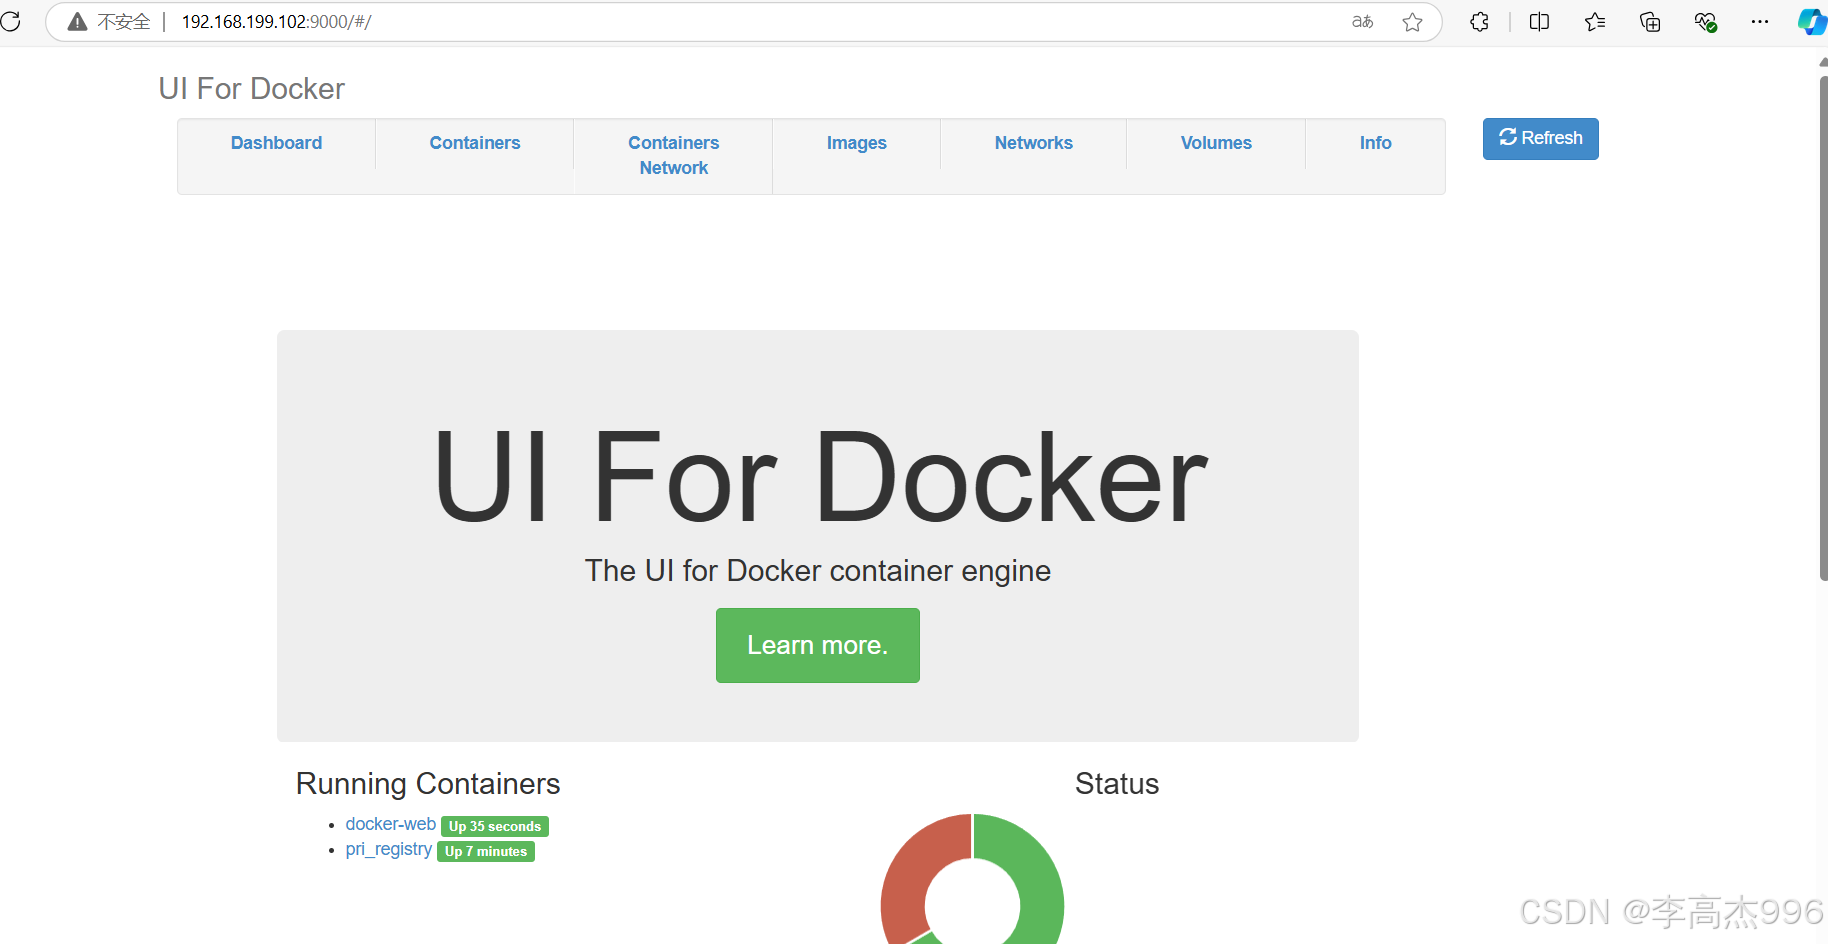
Task: Go to the Images tab
Action: coord(856,143)
